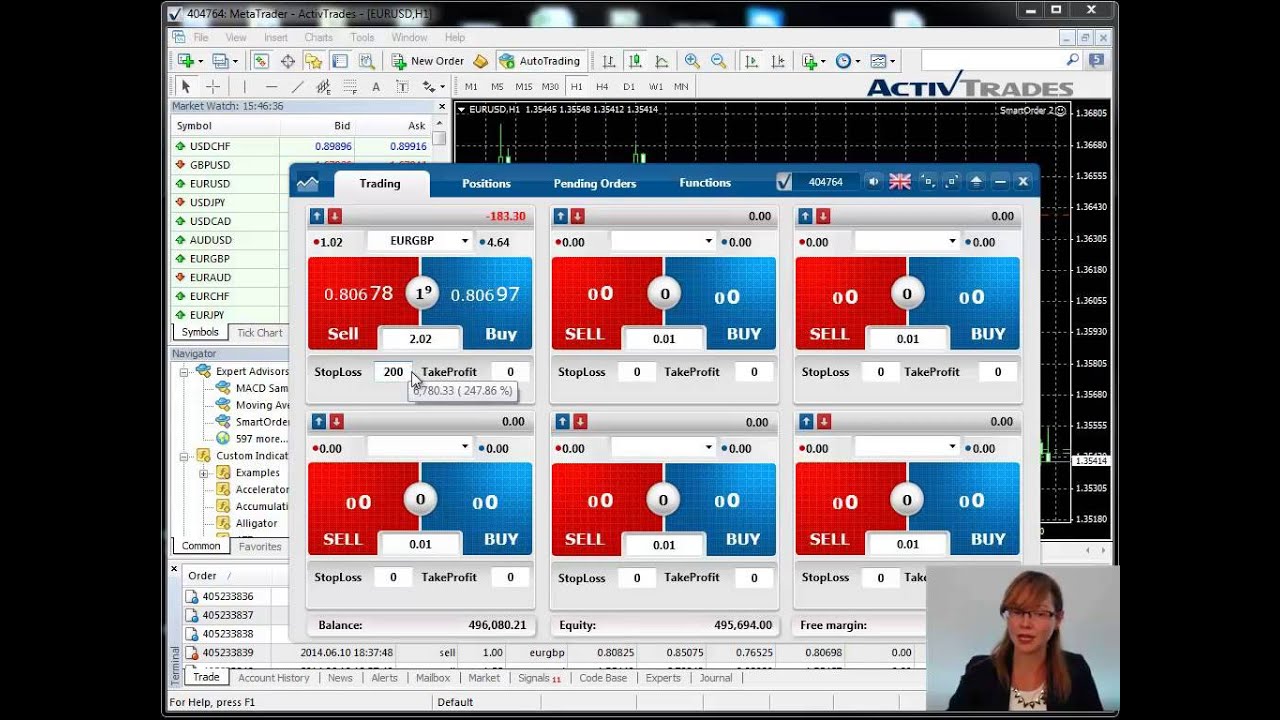Select the text label tool
This screenshot has height=720, width=1280.
tap(402, 86)
